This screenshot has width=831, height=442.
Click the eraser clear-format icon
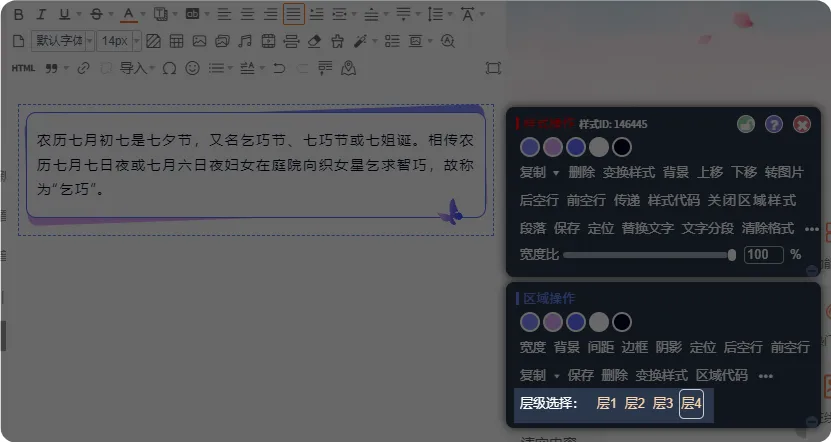314,41
